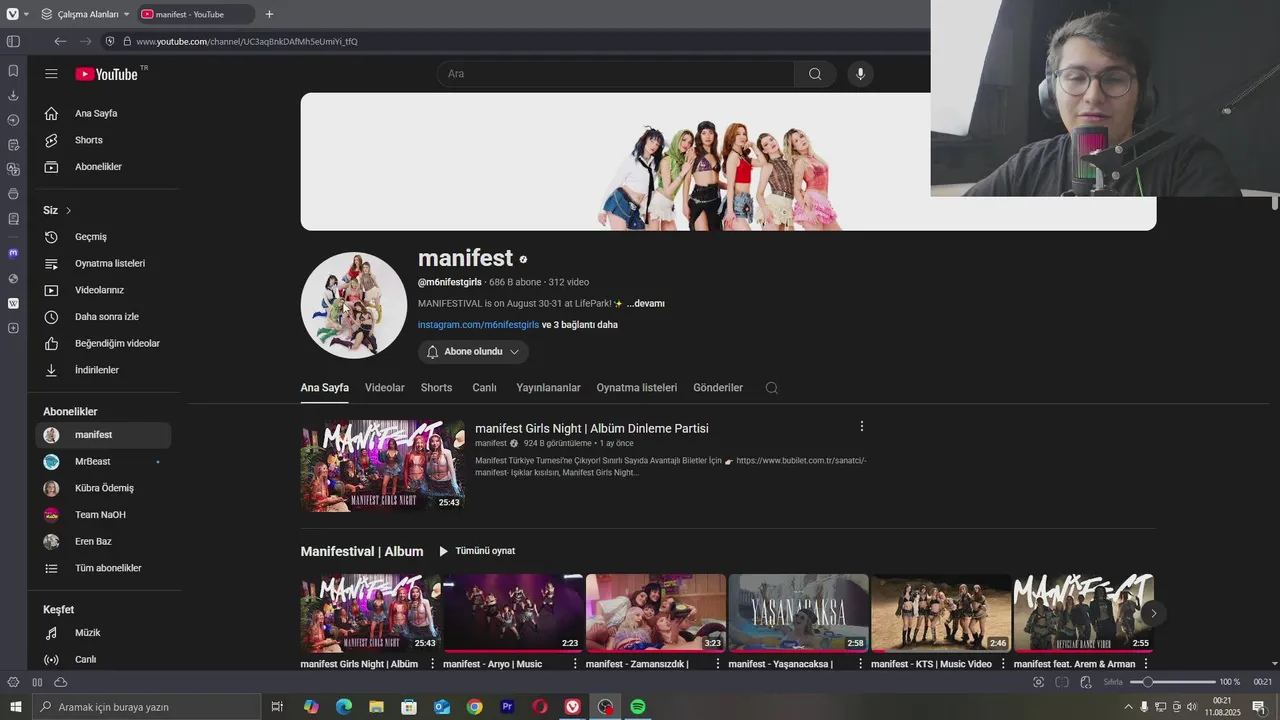Go back to previous page

pyautogui.click(x=60, y=41)
